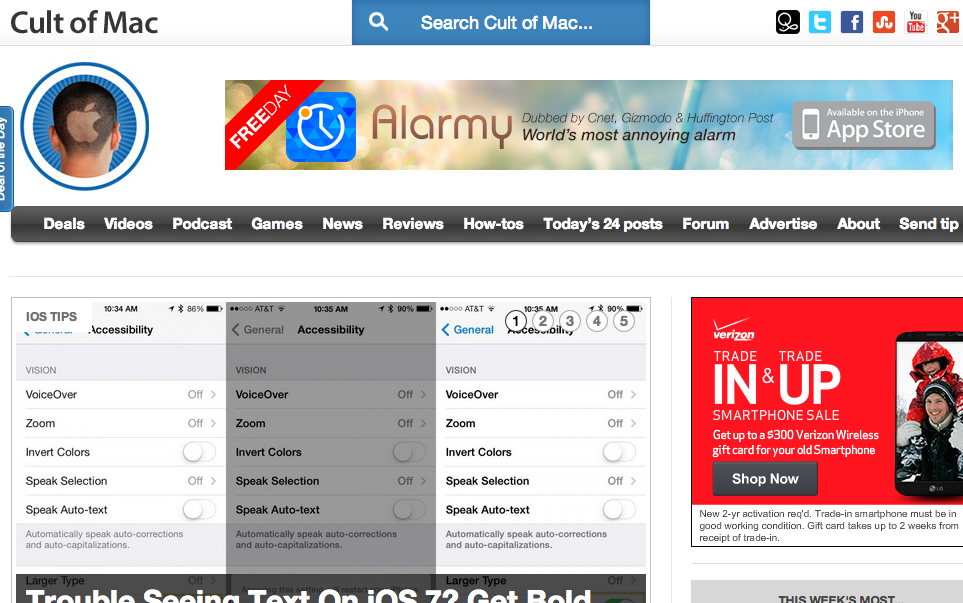Go to the Cult of Mac home title

click(x=84, y=23)
